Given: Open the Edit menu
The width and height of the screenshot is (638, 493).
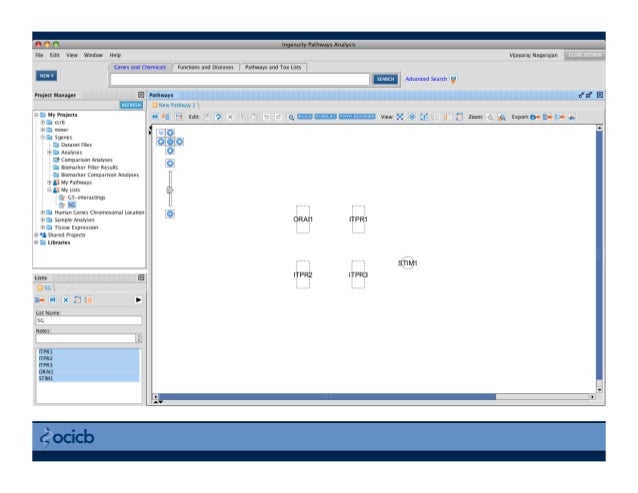Looking at the screenshot, I should 55,55.
